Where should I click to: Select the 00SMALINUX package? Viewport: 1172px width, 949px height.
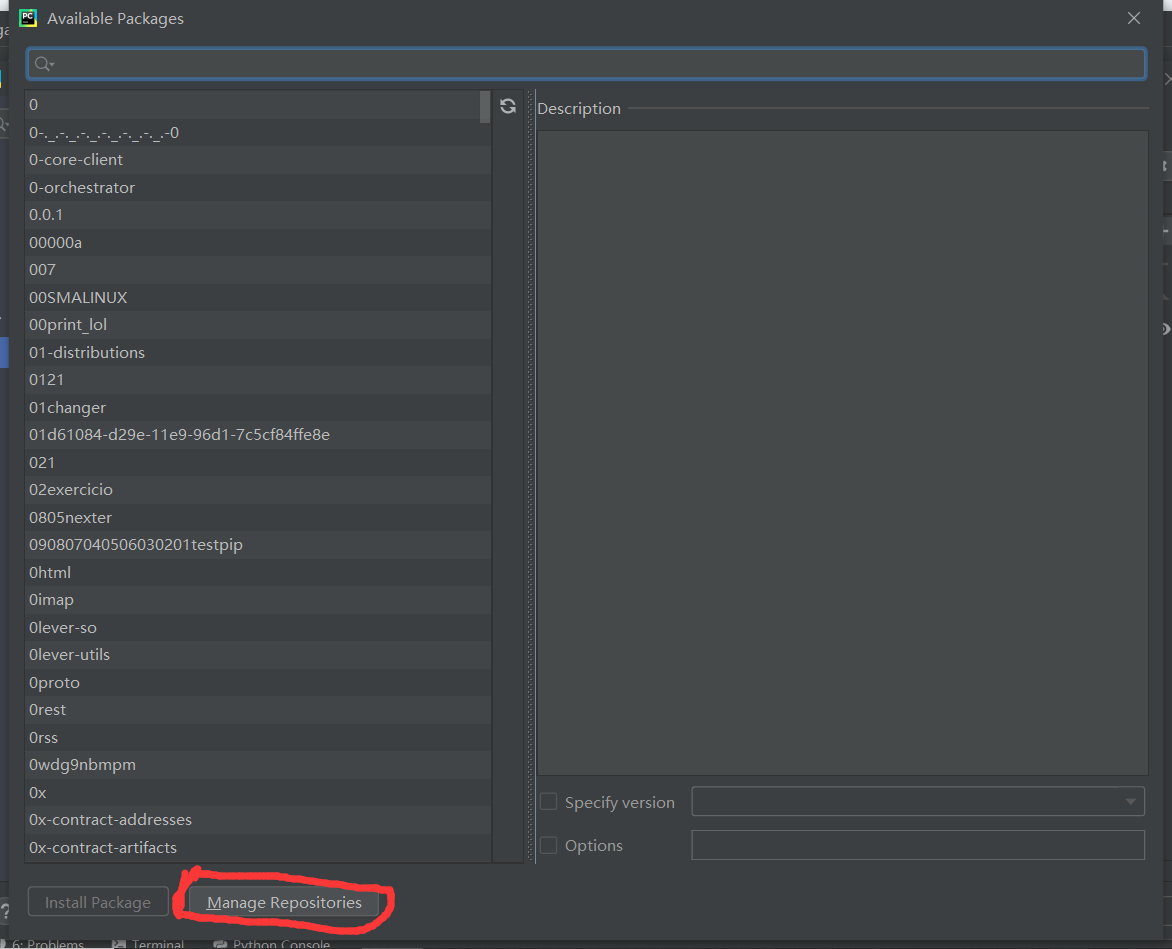(x=258, y=297)
